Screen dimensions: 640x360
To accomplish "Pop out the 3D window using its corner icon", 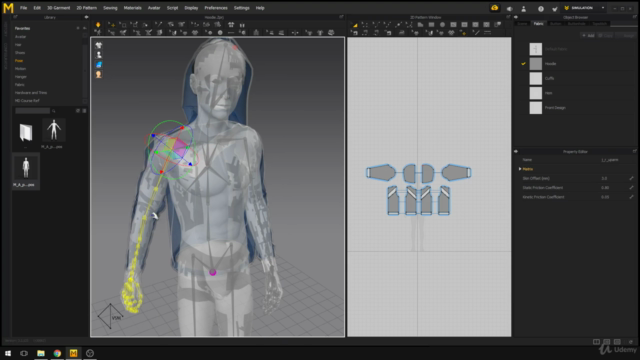I will (341, 17).
